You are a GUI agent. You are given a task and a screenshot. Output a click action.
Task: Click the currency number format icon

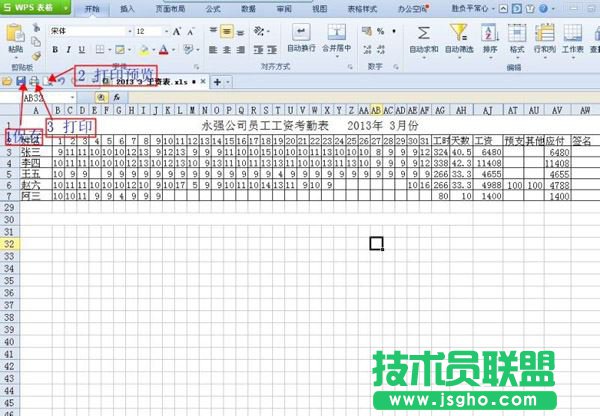click(x=367, y=31)
